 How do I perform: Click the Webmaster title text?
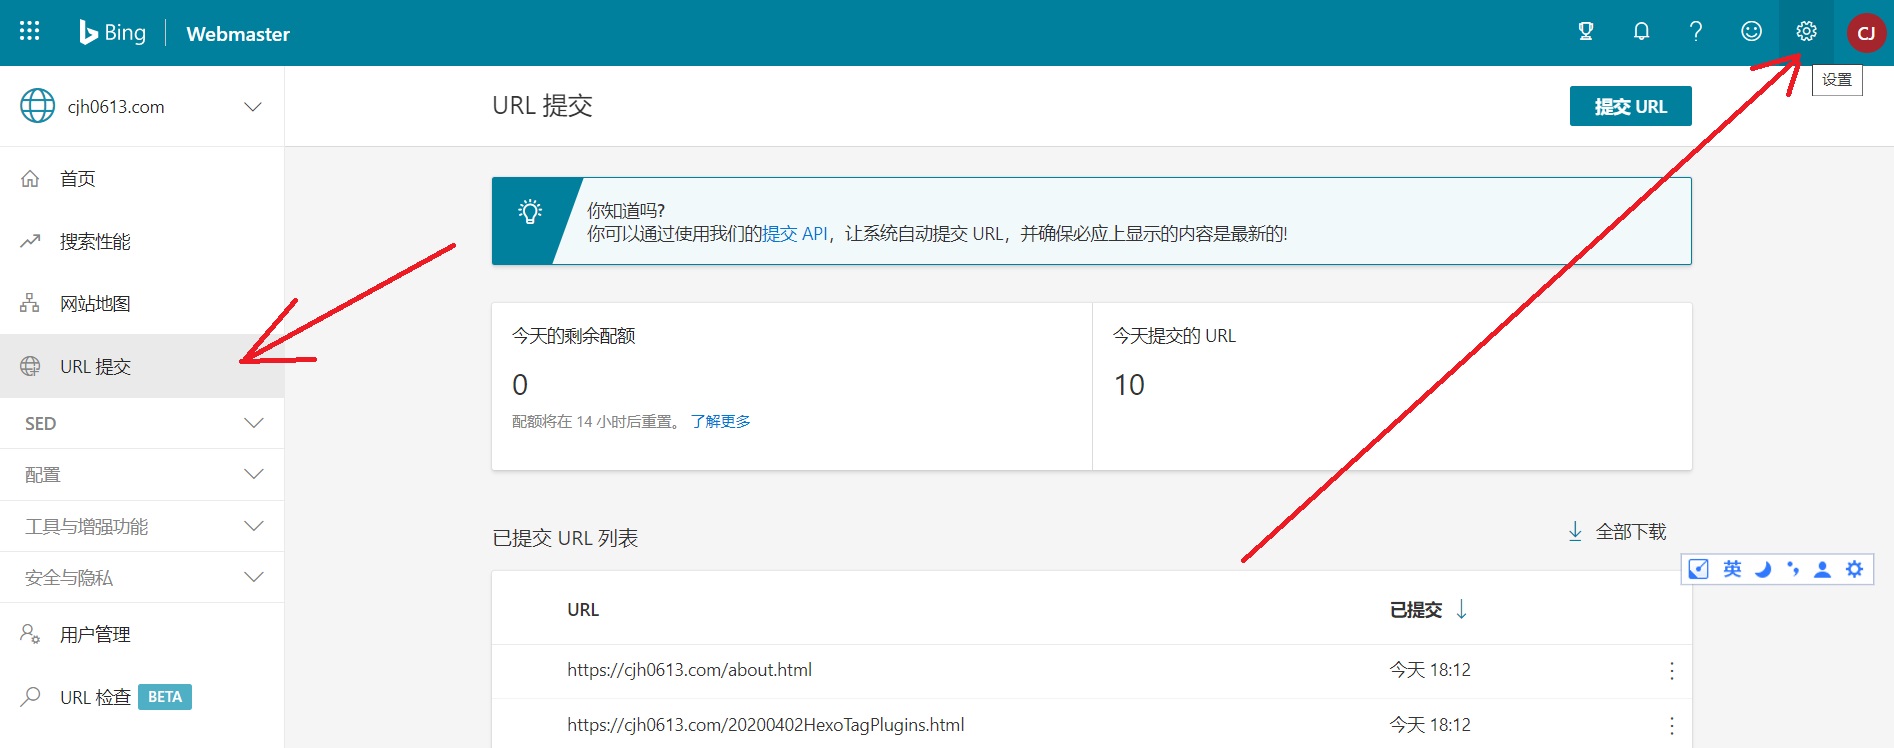(x=238, y=34)
